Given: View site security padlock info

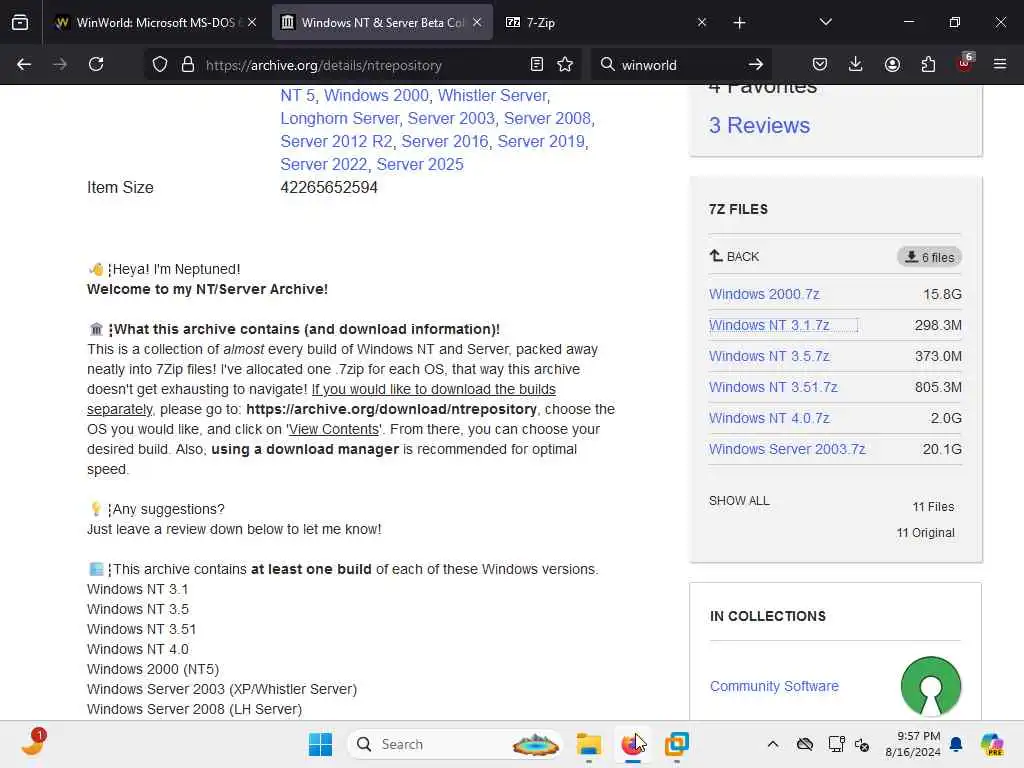Looking at the screenshot, I should point(188,65).
